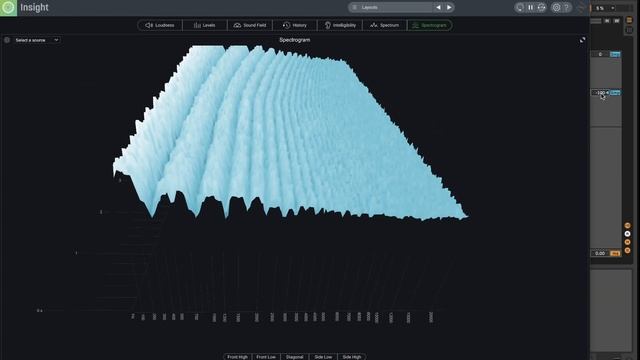Viewport: 640px width, 360px height.
Task: Select Diagonal camera view
Action: click(294, 357)
